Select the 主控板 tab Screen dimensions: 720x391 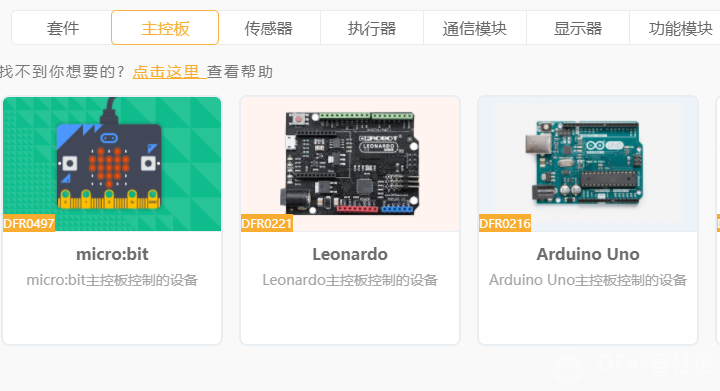tap(165, 28)
